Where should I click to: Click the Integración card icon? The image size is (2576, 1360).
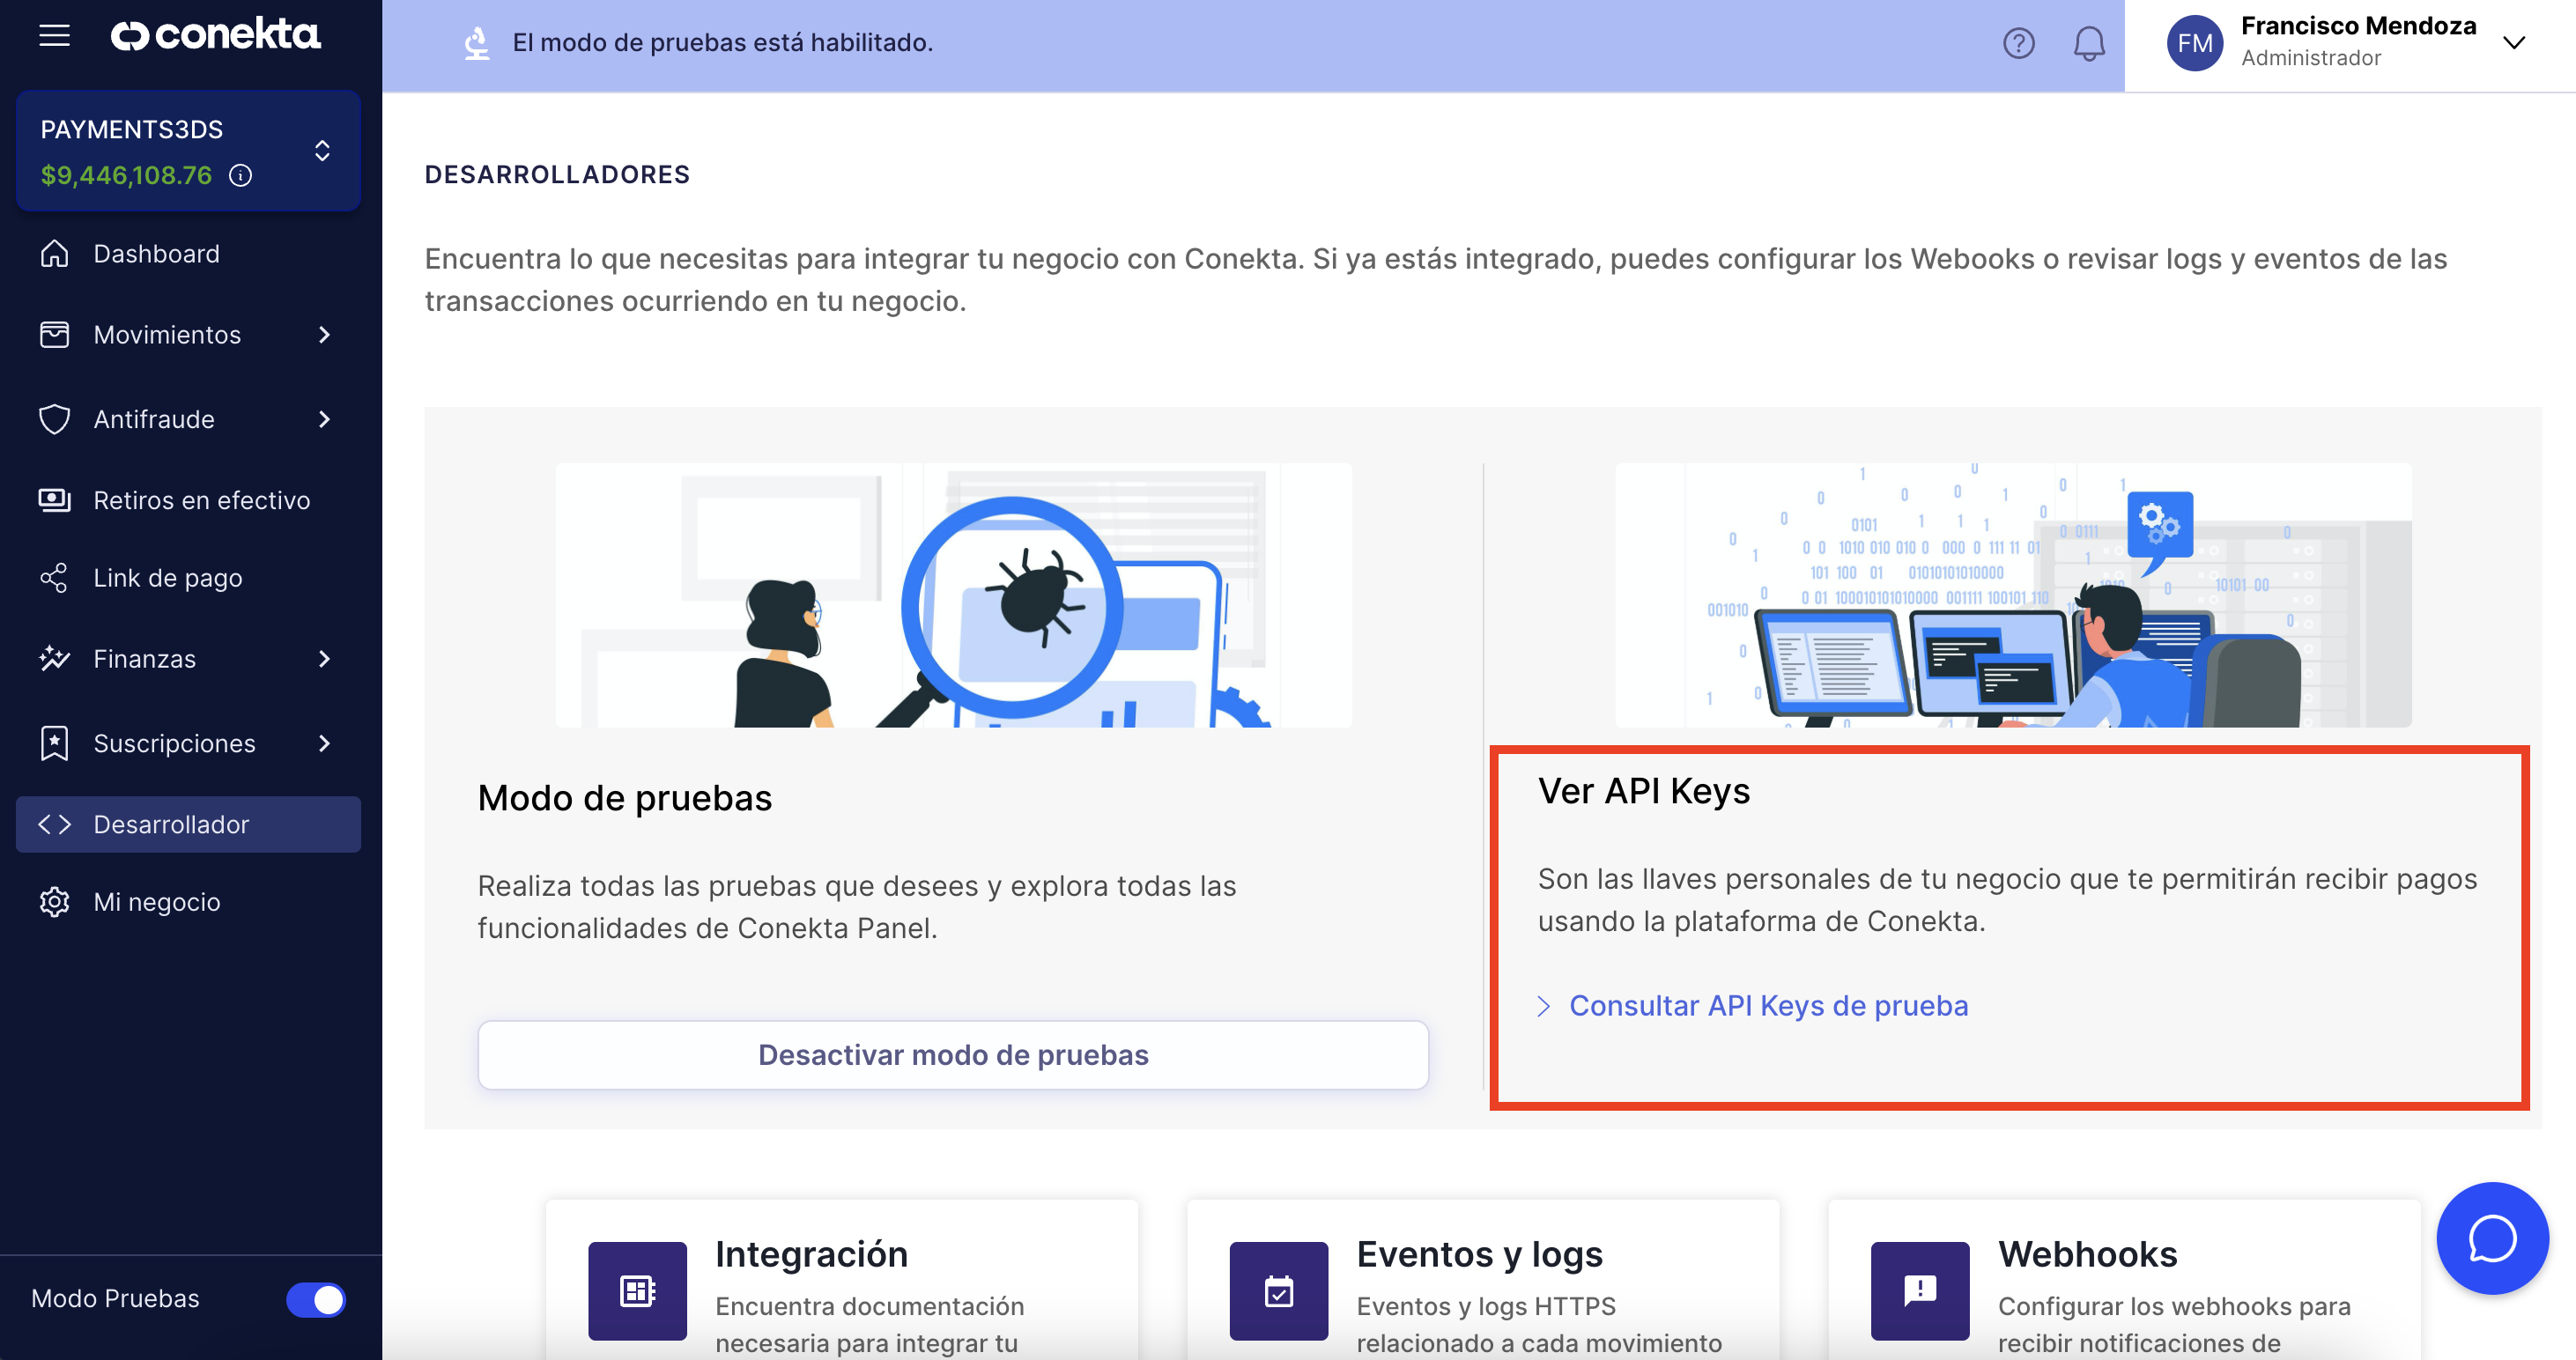tap(637, 1291)
